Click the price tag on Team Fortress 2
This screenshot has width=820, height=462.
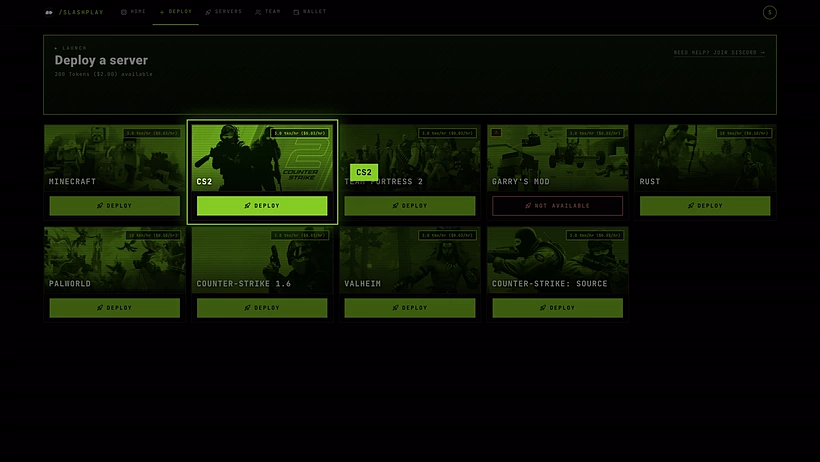point(447,133)
